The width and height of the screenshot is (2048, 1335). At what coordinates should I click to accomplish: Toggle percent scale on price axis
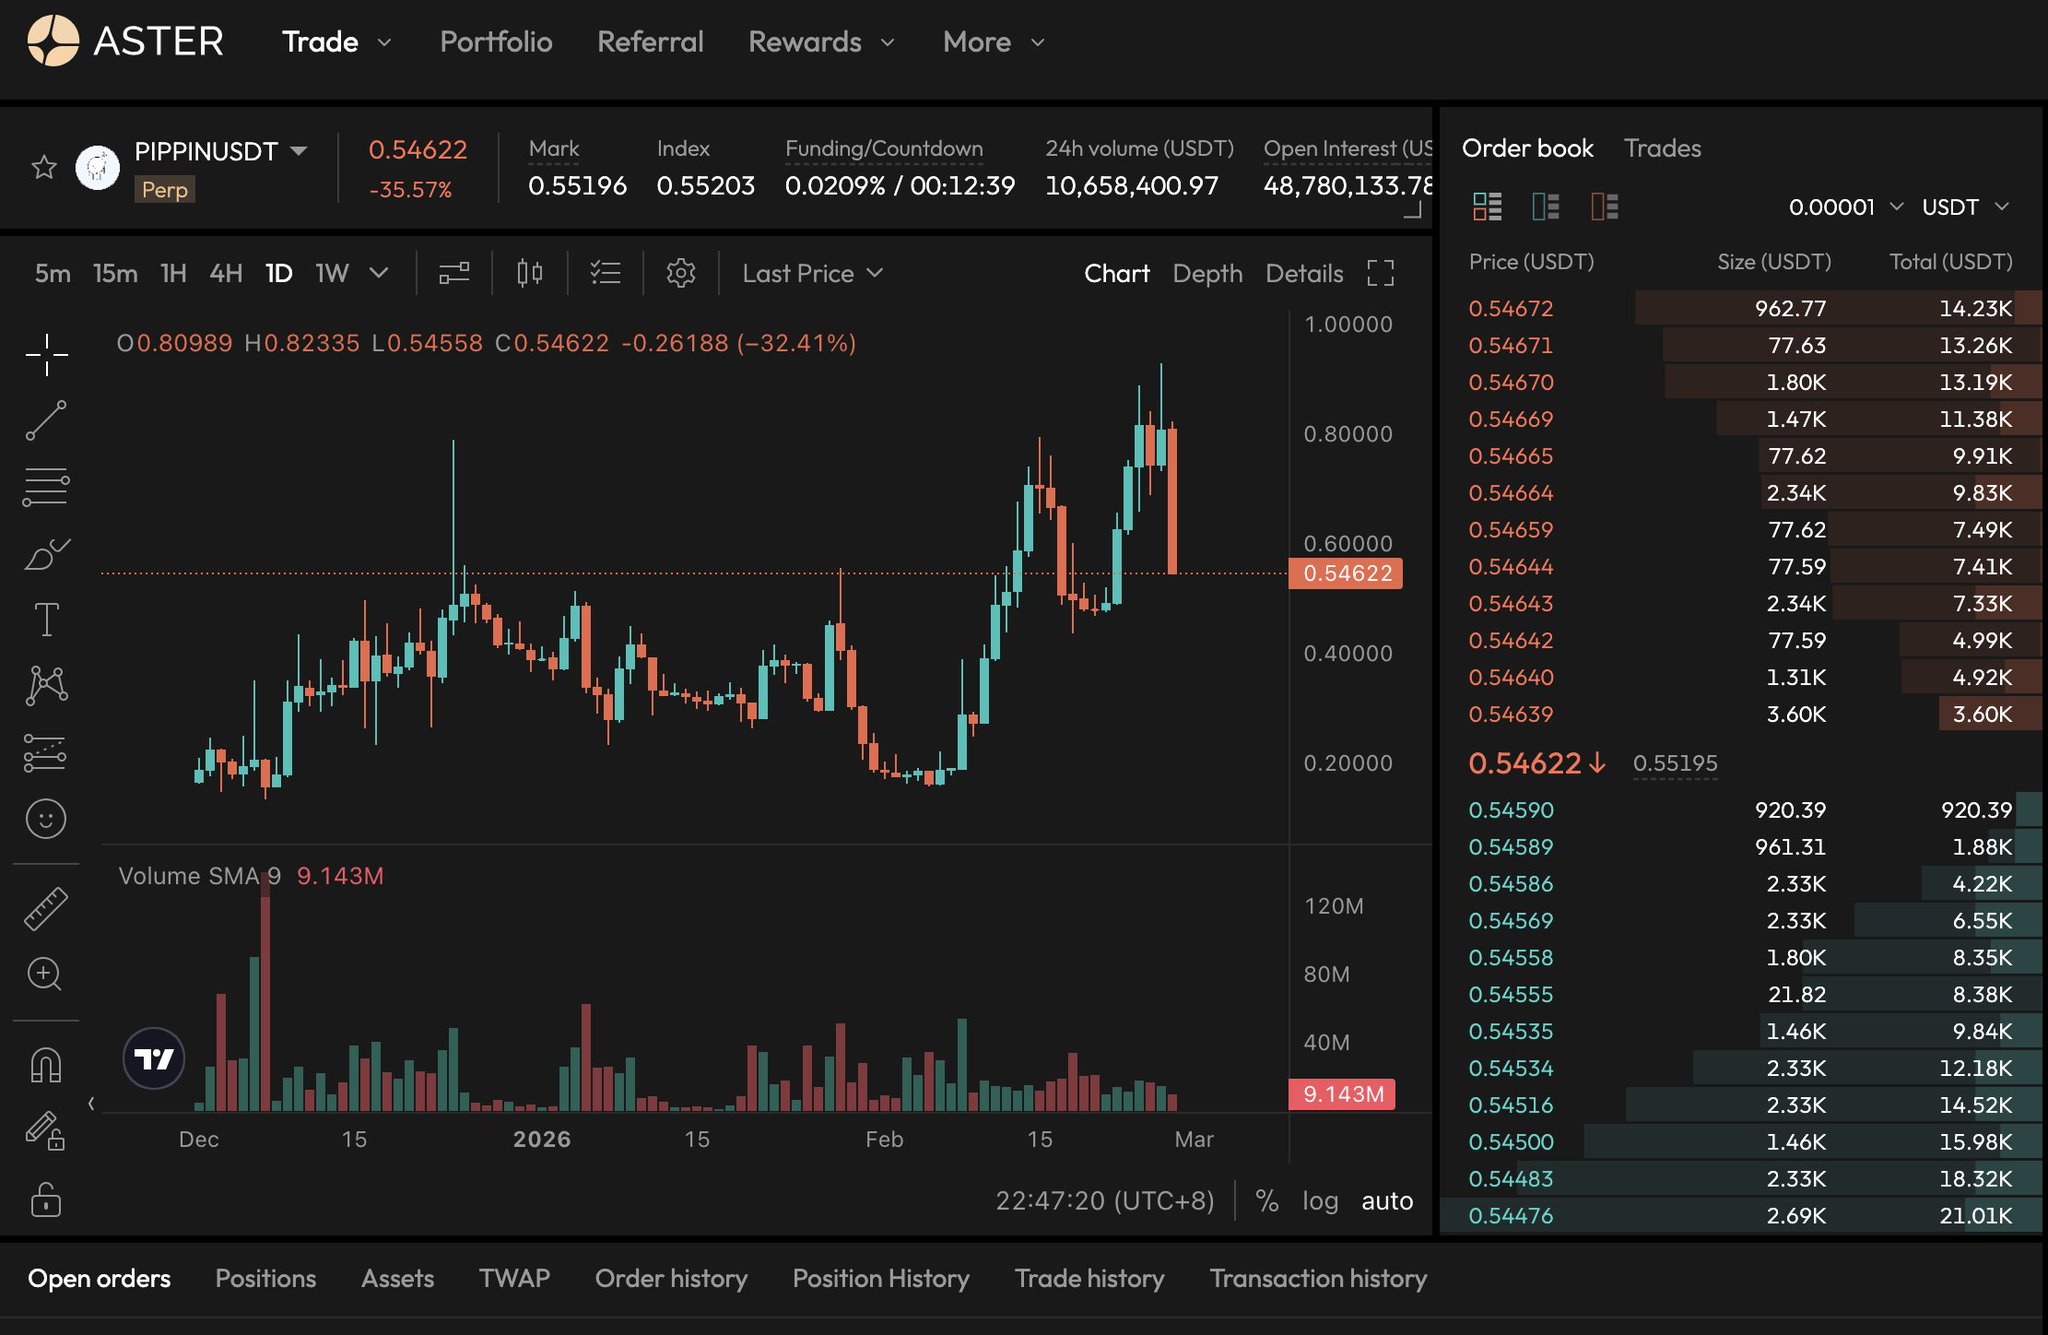(1267, 1201)
